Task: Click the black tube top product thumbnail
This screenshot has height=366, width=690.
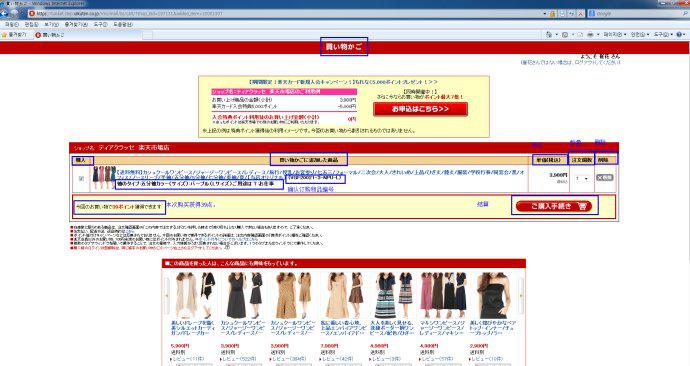Action: tap(493, 295)
